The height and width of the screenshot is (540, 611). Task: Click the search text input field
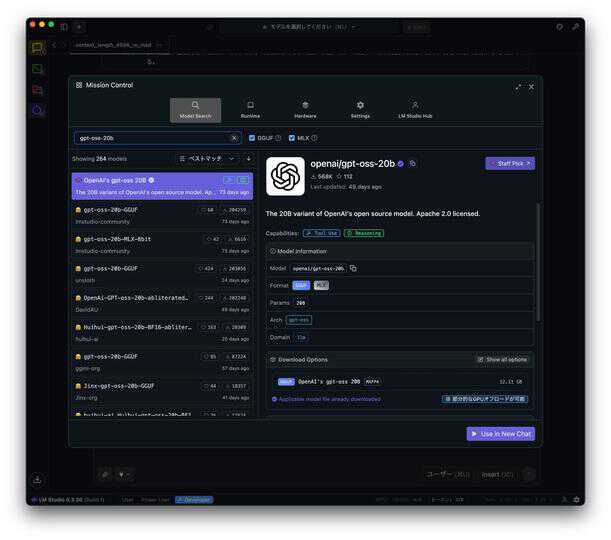150,138
